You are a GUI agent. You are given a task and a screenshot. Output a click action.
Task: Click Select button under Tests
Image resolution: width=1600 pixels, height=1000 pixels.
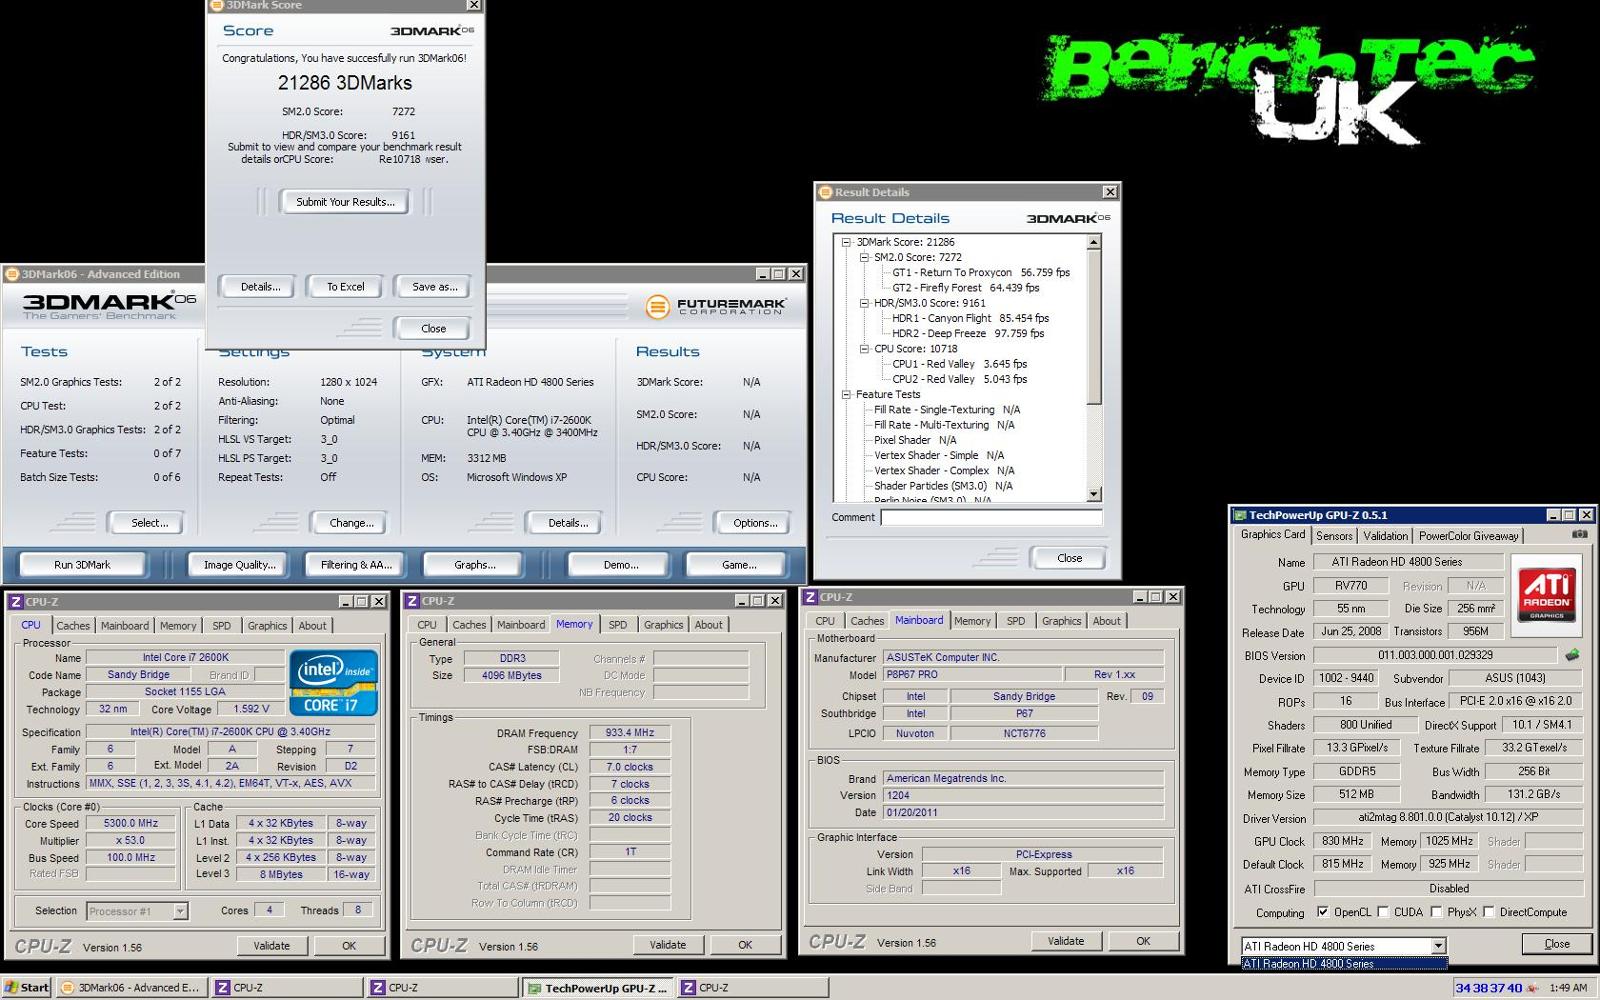point(149,523)
